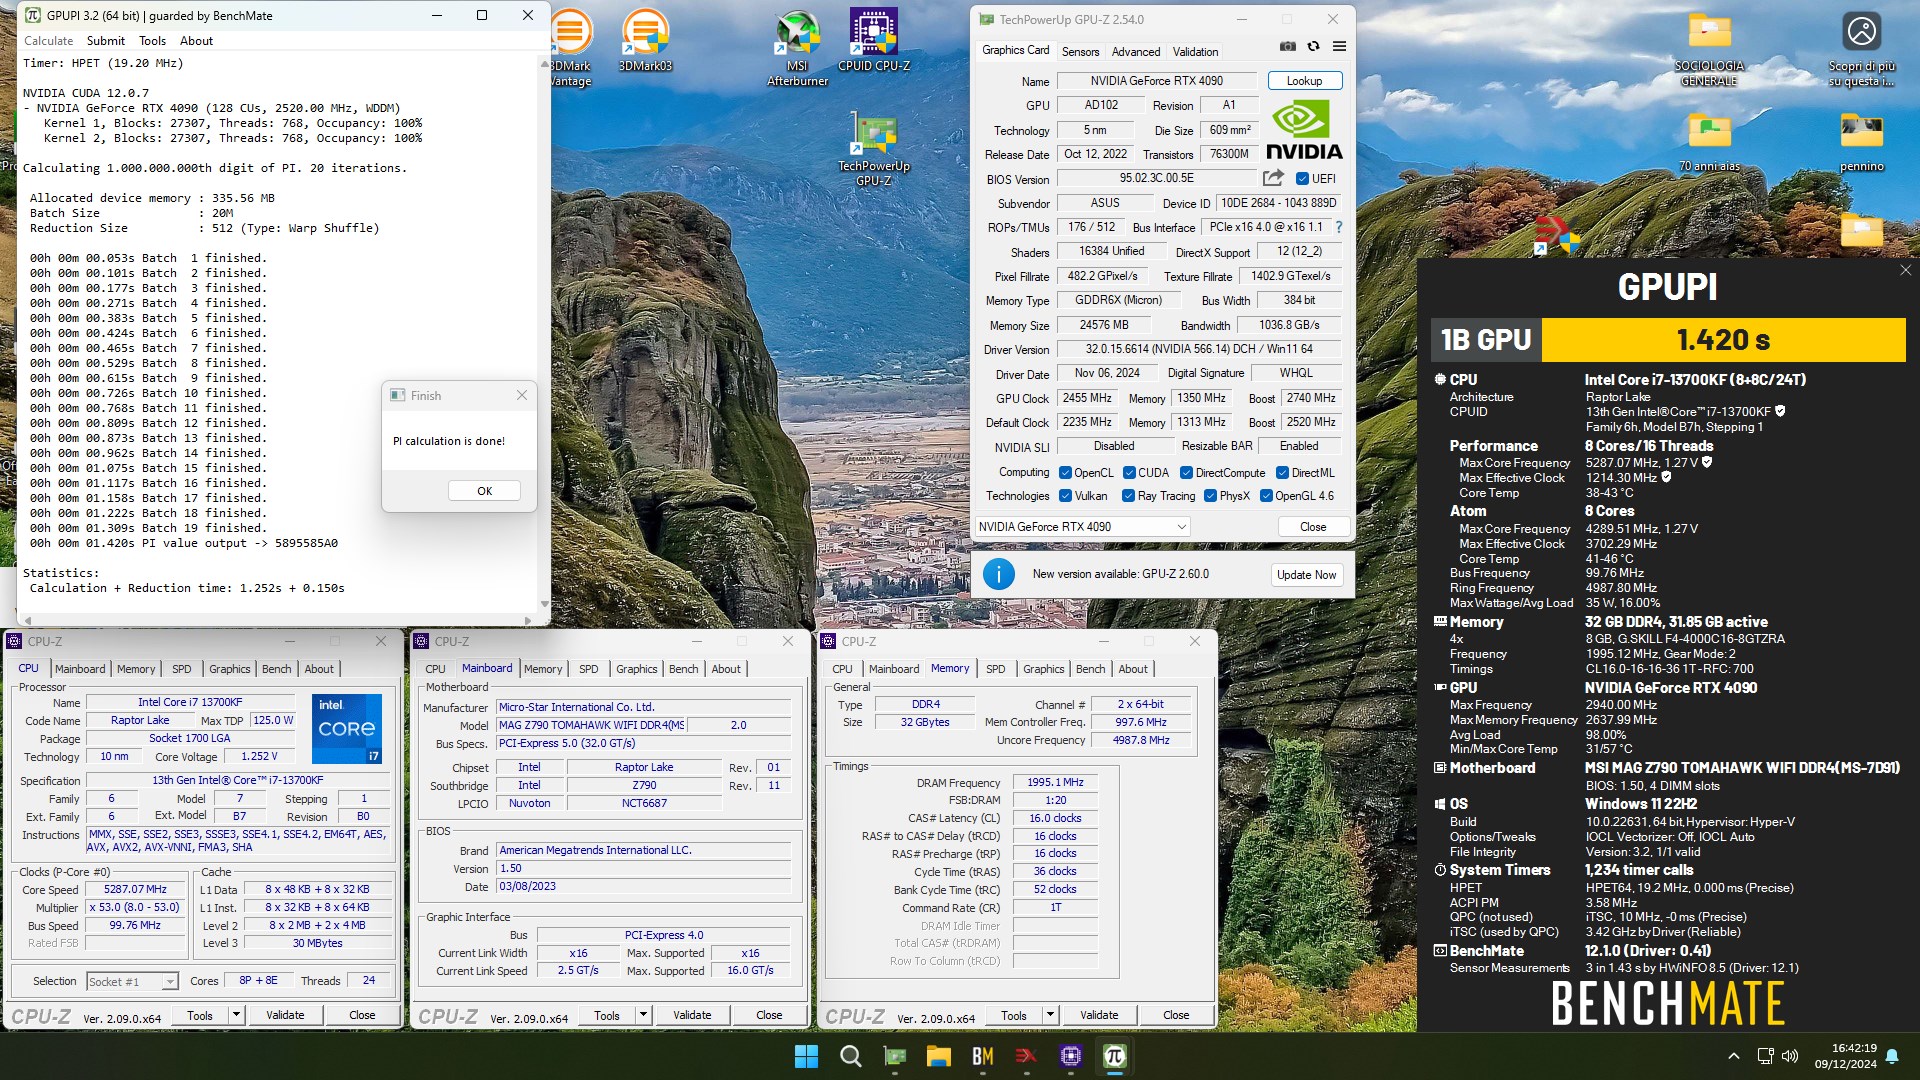
Task: Click Update Now in GPU-Z
Action: click(x=1306, y=575)
